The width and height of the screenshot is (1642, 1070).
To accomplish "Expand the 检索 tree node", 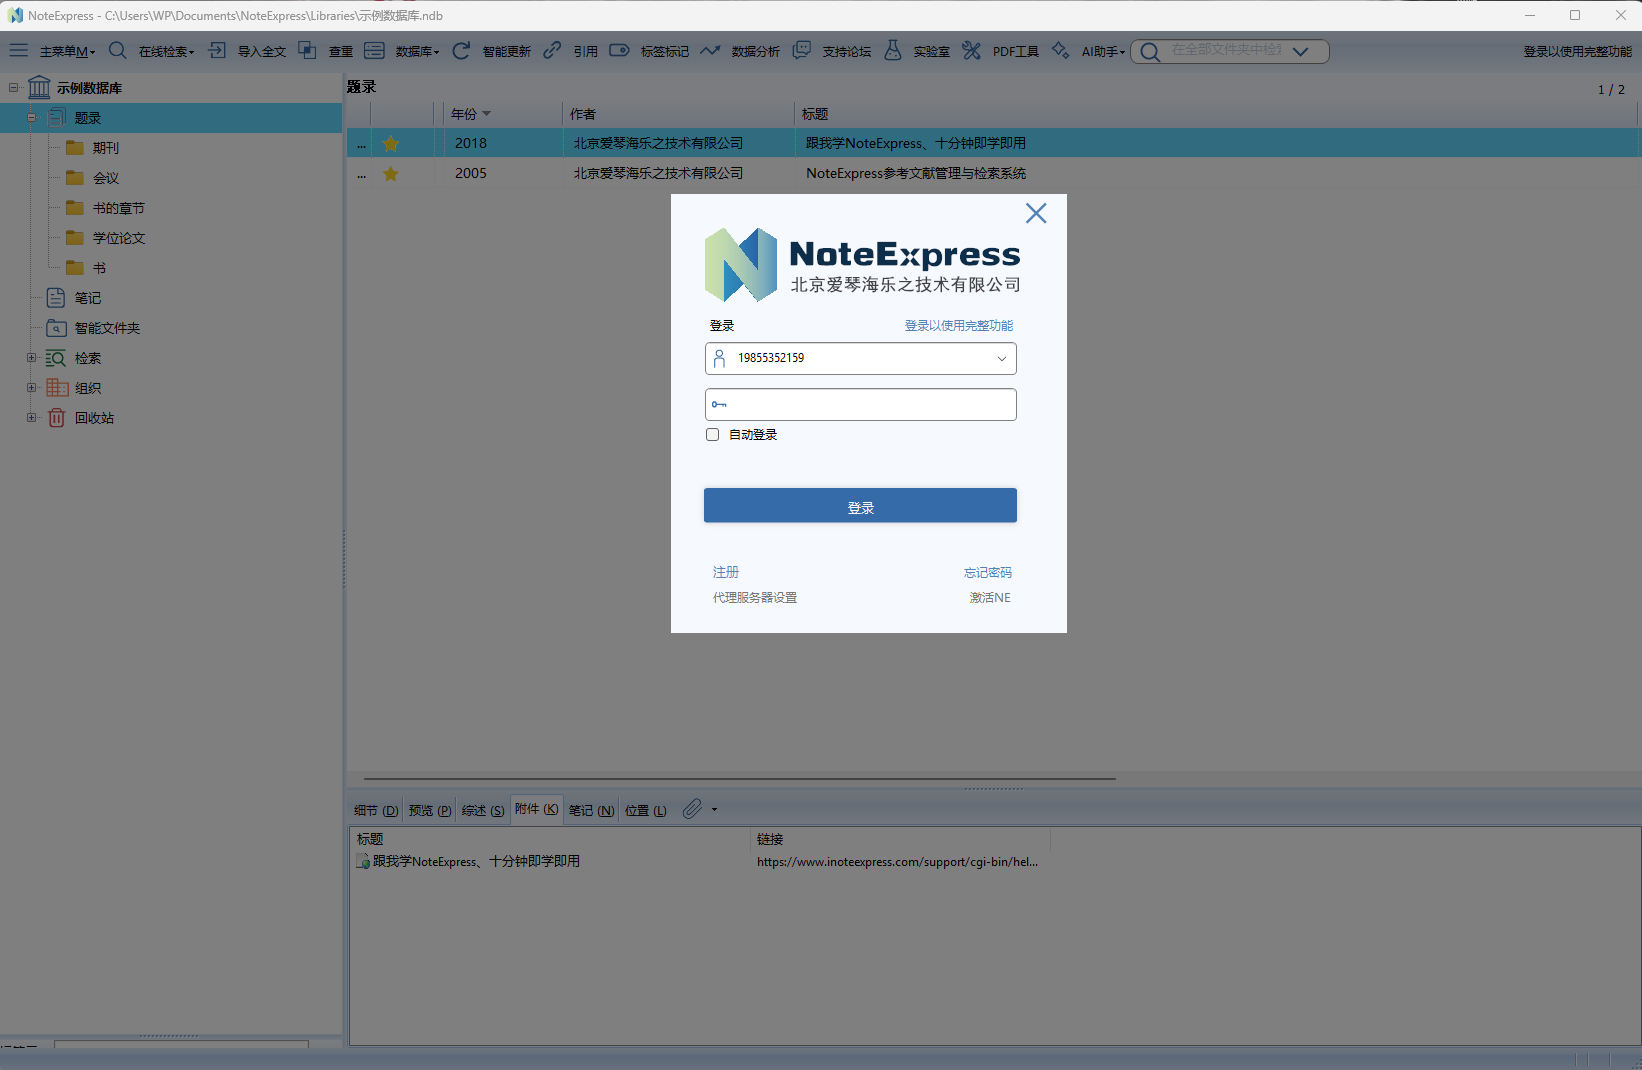I will coord(31,357).
